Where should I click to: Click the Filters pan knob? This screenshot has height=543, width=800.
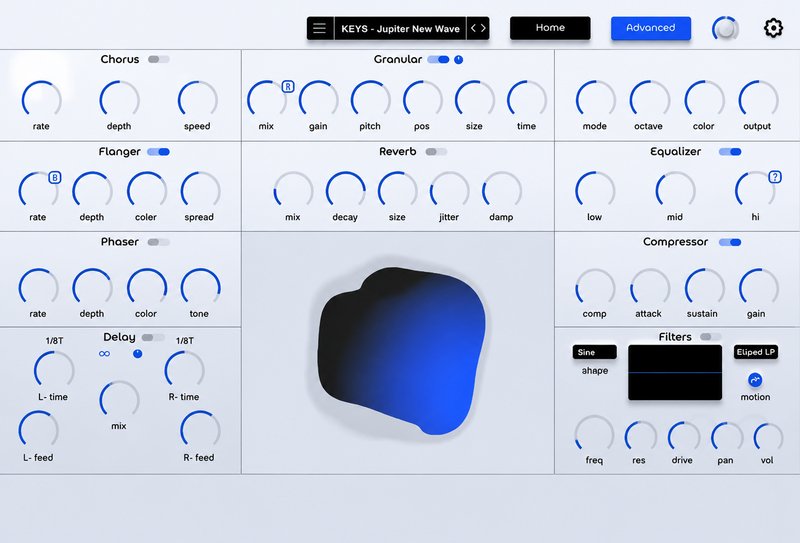[727, 437]
